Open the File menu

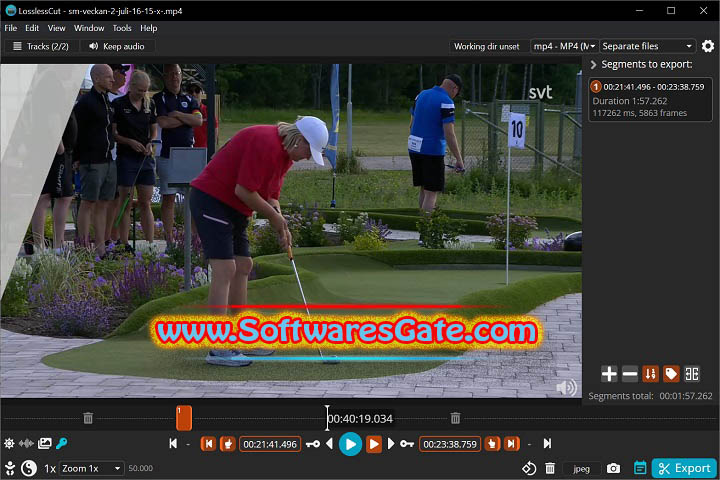click(x=11, y=28)
